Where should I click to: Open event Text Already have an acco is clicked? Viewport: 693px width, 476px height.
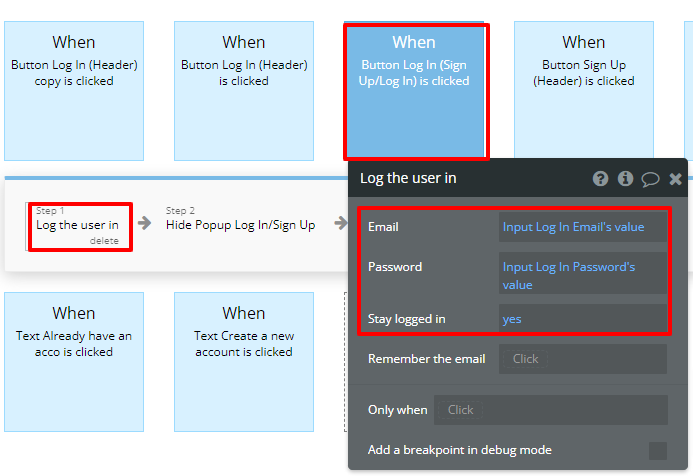tap(74, 362)
